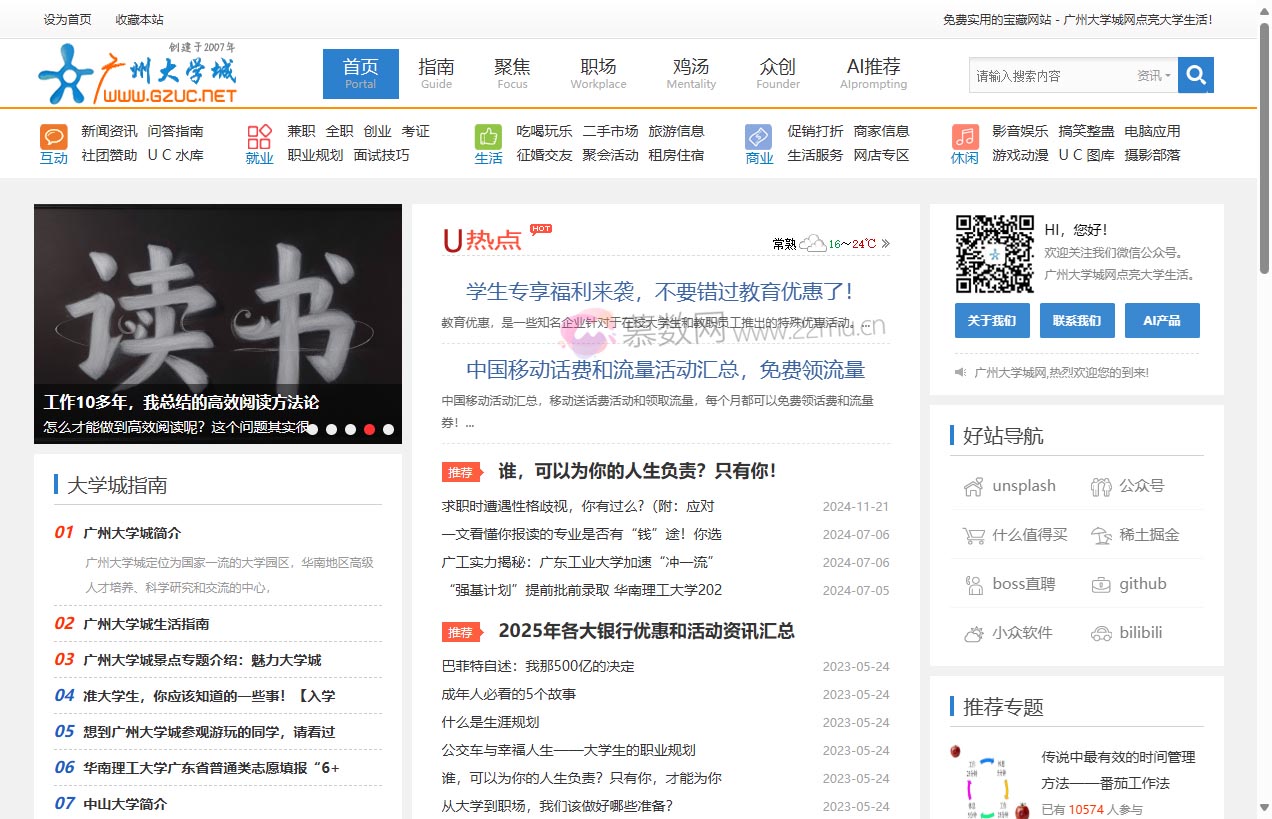Select the 互动 speech-bubble category icon
1272x819 pixels.
click(x=54, y=137)
